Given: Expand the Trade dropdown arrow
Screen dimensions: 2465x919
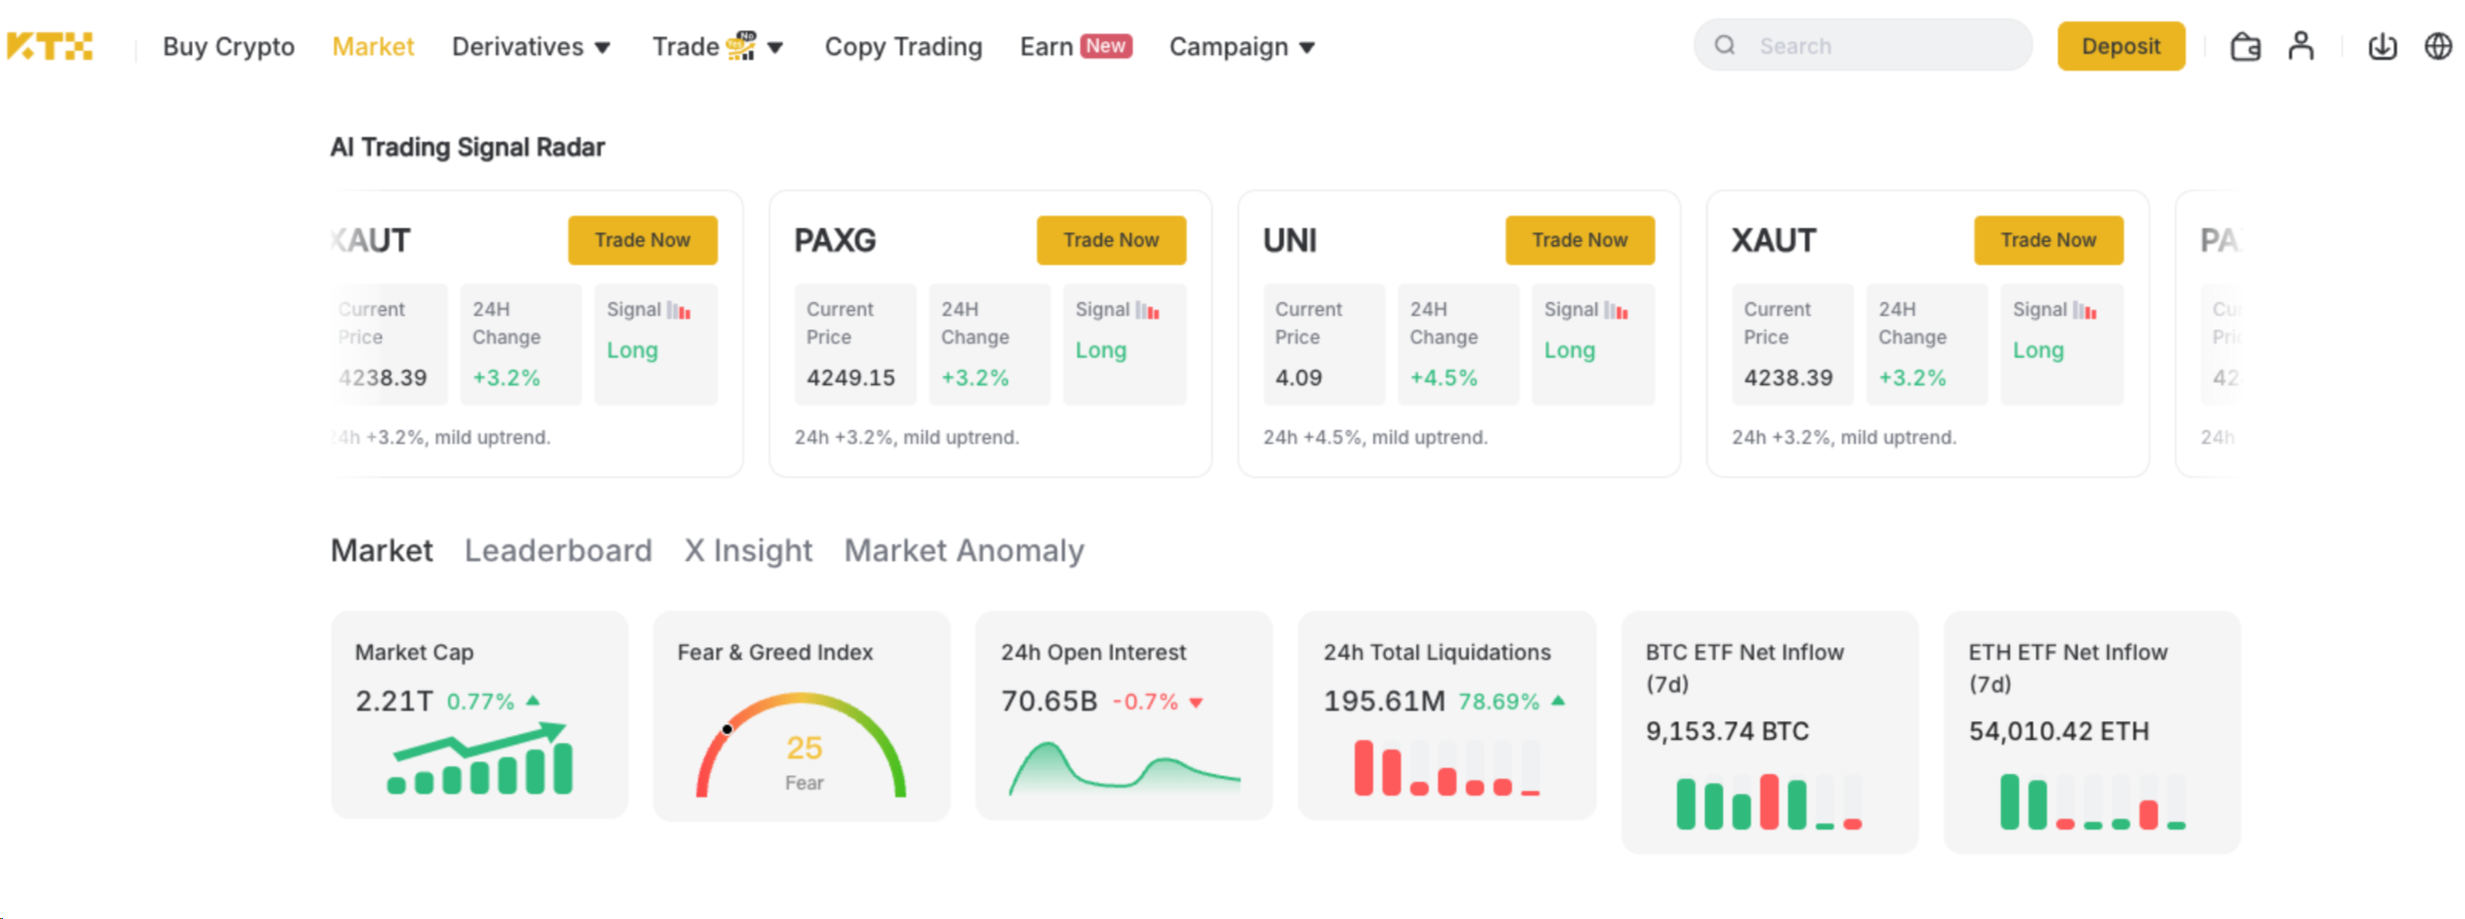Looking at the screenshot, I should coord(776,47).
